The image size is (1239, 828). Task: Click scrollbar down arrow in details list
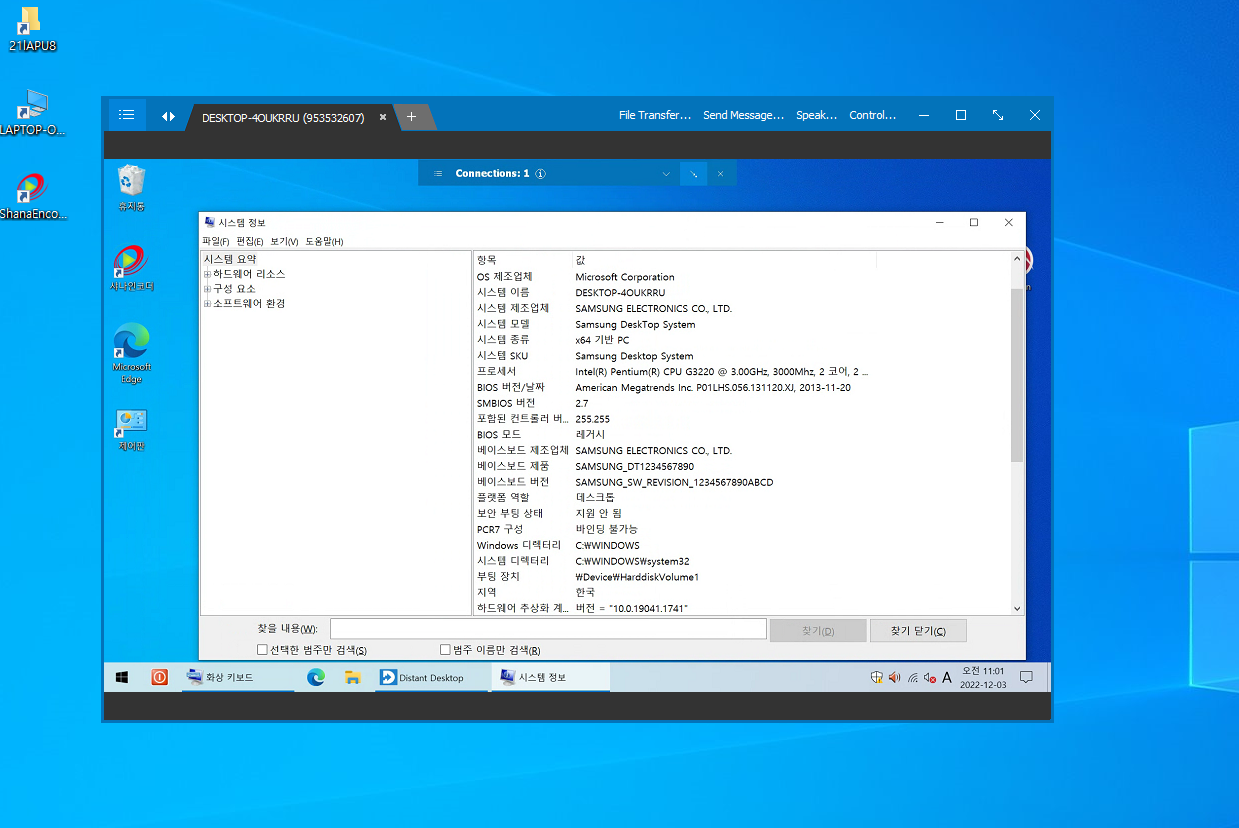tap(1017, 608)
